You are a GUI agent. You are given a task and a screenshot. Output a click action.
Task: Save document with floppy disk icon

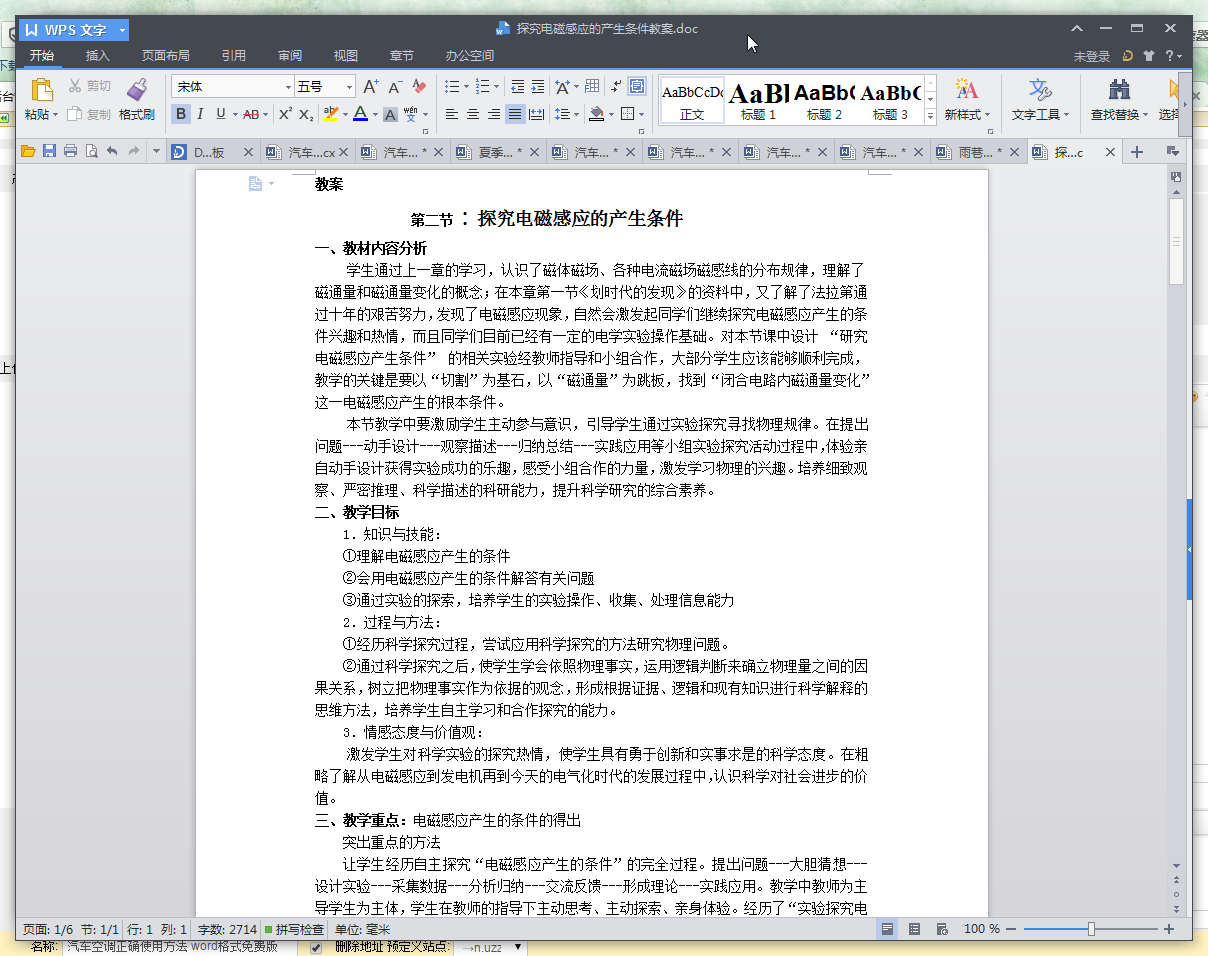49,152
